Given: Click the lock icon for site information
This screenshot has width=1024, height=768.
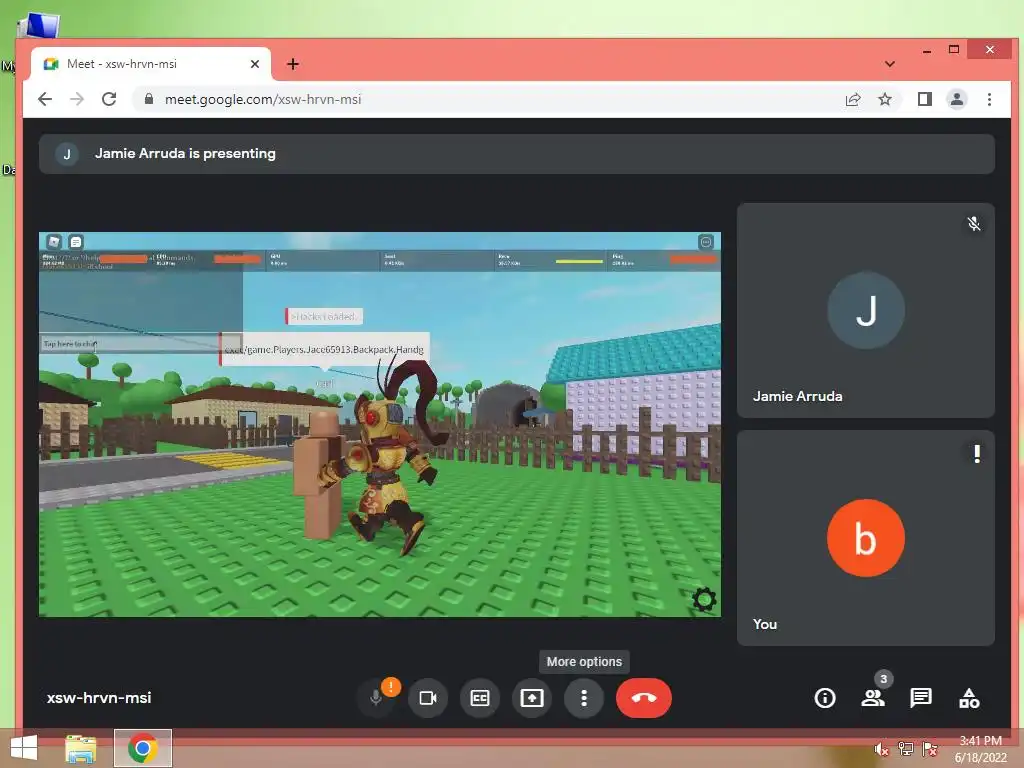Looking at the screenshot, I should [149, 99].
